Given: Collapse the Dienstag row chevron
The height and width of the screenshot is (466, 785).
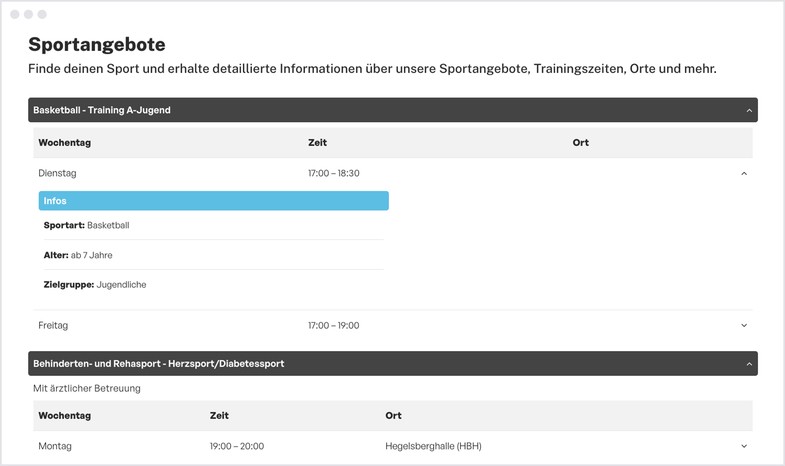Looking at the screenshot, I should (x=744, y=173).
